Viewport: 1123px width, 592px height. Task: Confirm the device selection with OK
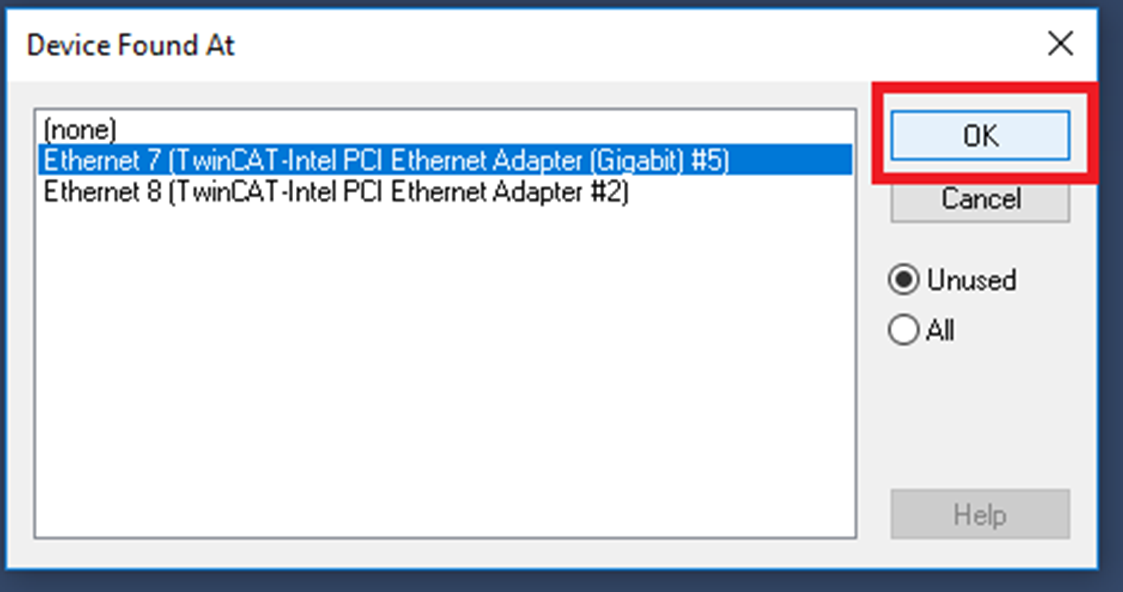(x=980, y=136)
